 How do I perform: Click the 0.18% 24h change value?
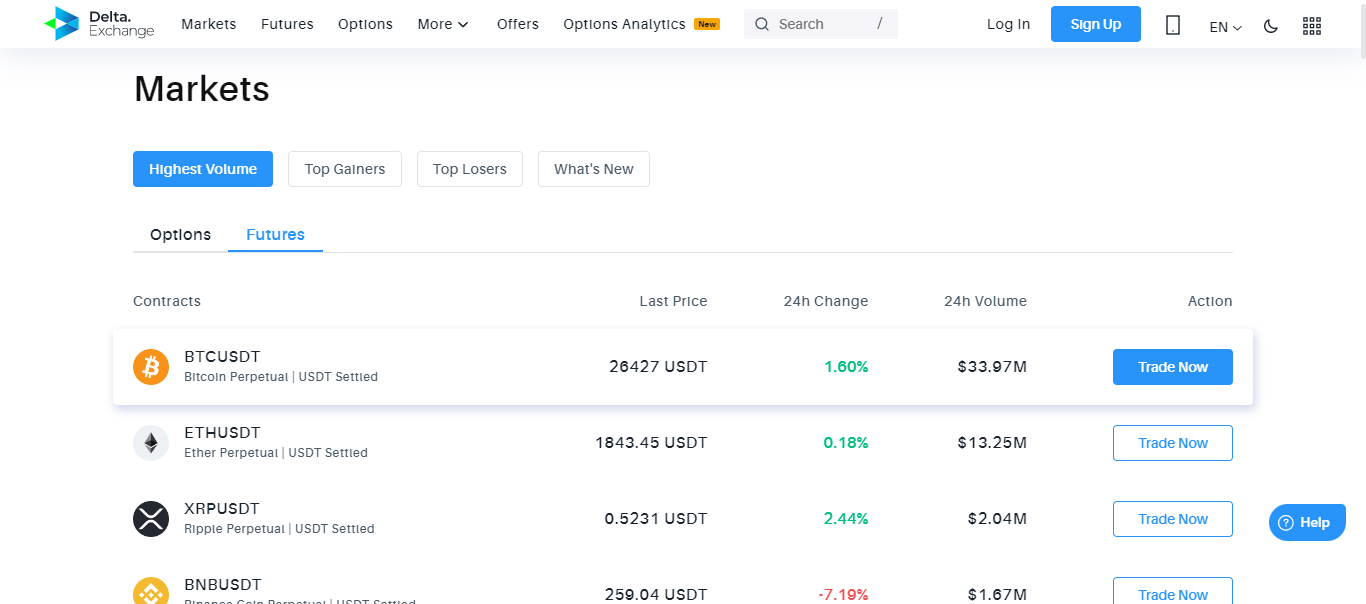(846, 443)
